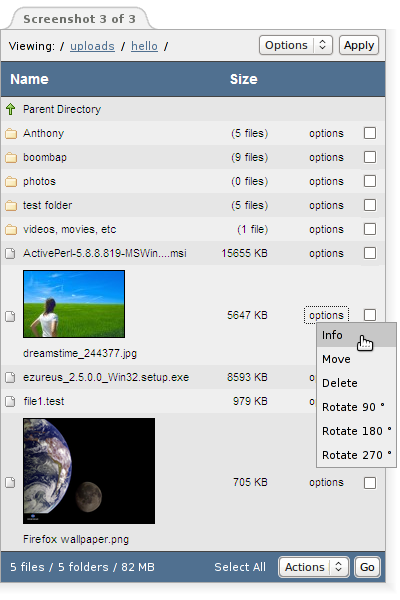Screen dimensions: 400x600
Task: Click dreamstime_244377.jpg file name
Action: [80, 353]
